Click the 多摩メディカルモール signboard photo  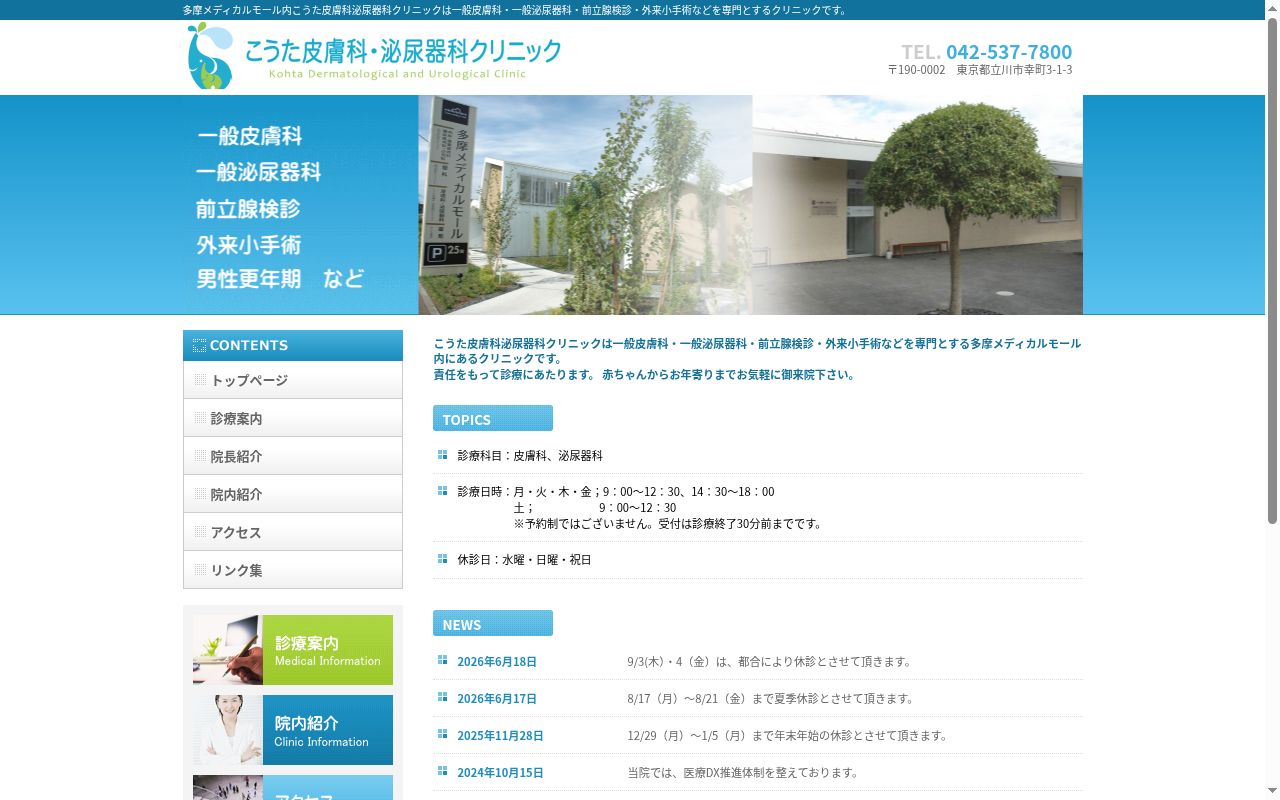[x=585, y=205]
